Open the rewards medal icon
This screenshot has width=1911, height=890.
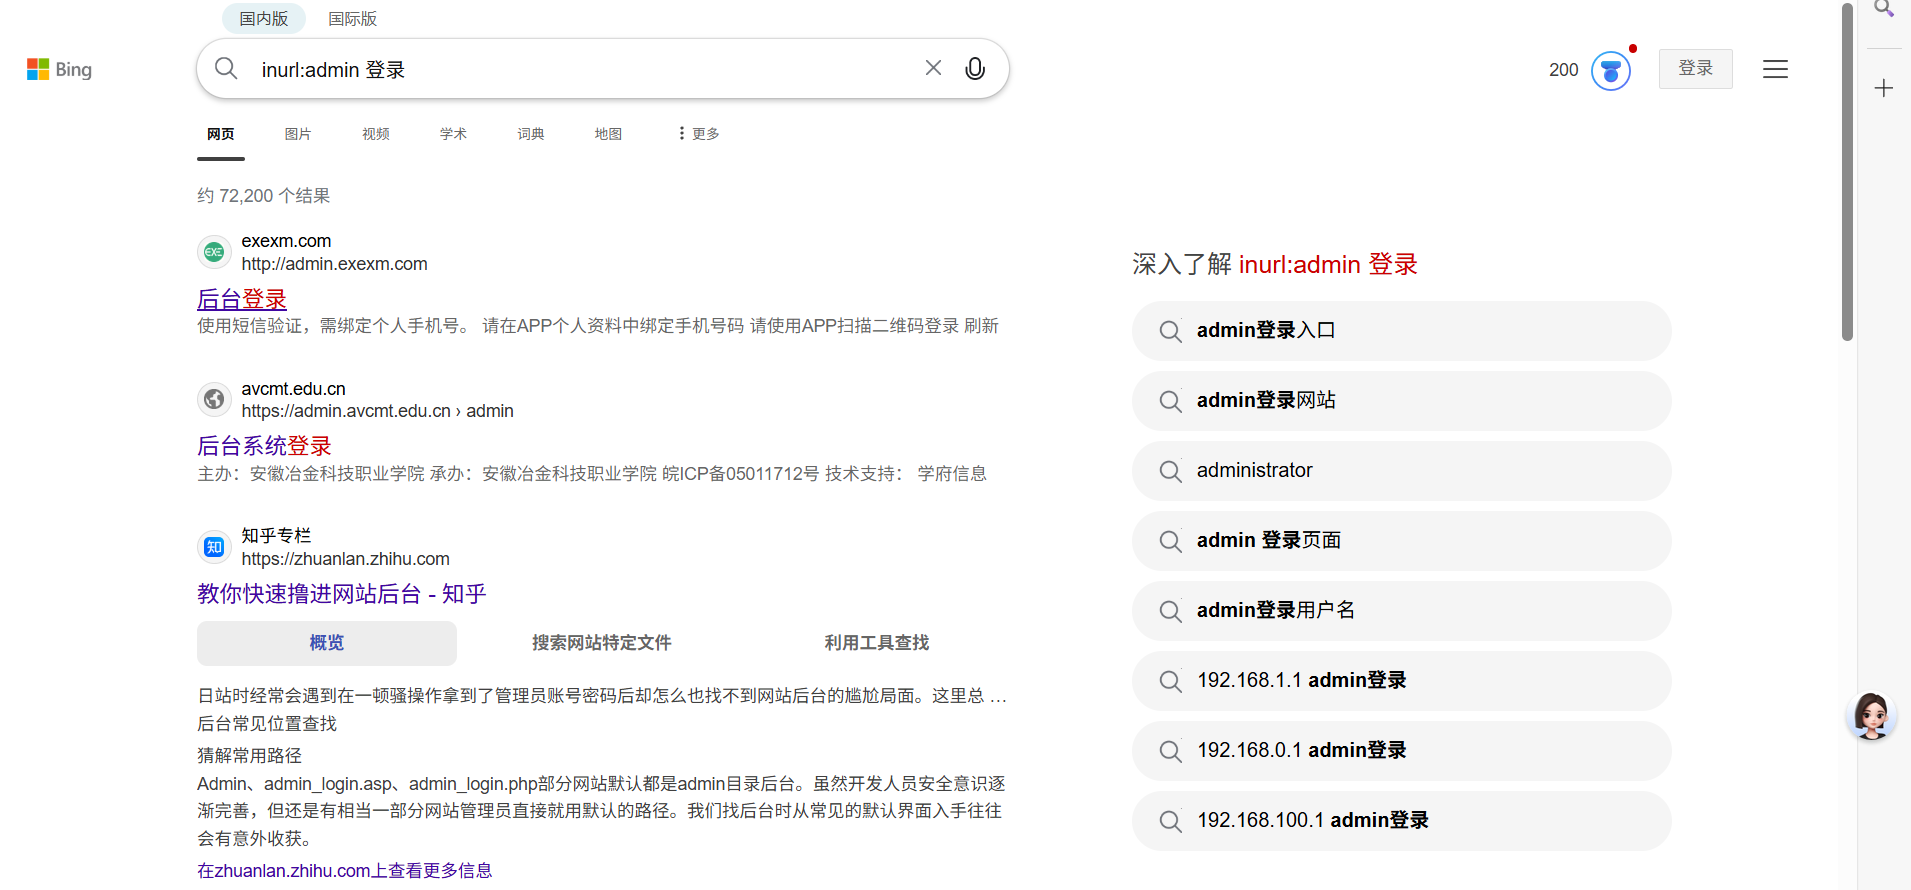[1610, 71]
